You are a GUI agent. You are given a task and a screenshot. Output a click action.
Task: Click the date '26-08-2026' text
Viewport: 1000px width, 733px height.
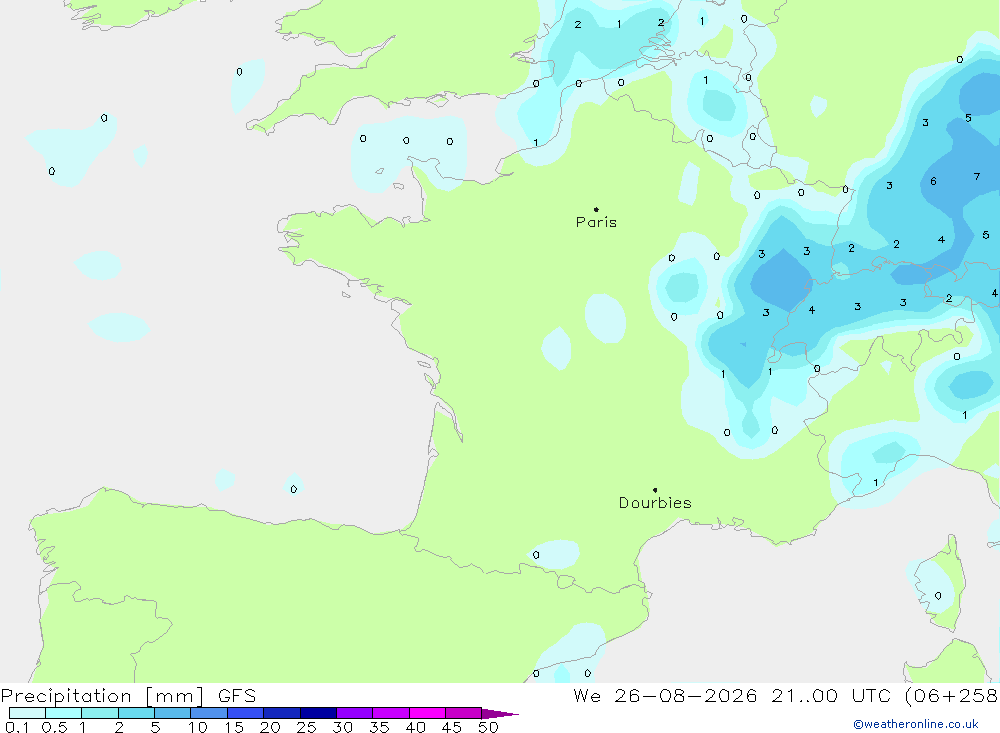[x=686, y=696]
